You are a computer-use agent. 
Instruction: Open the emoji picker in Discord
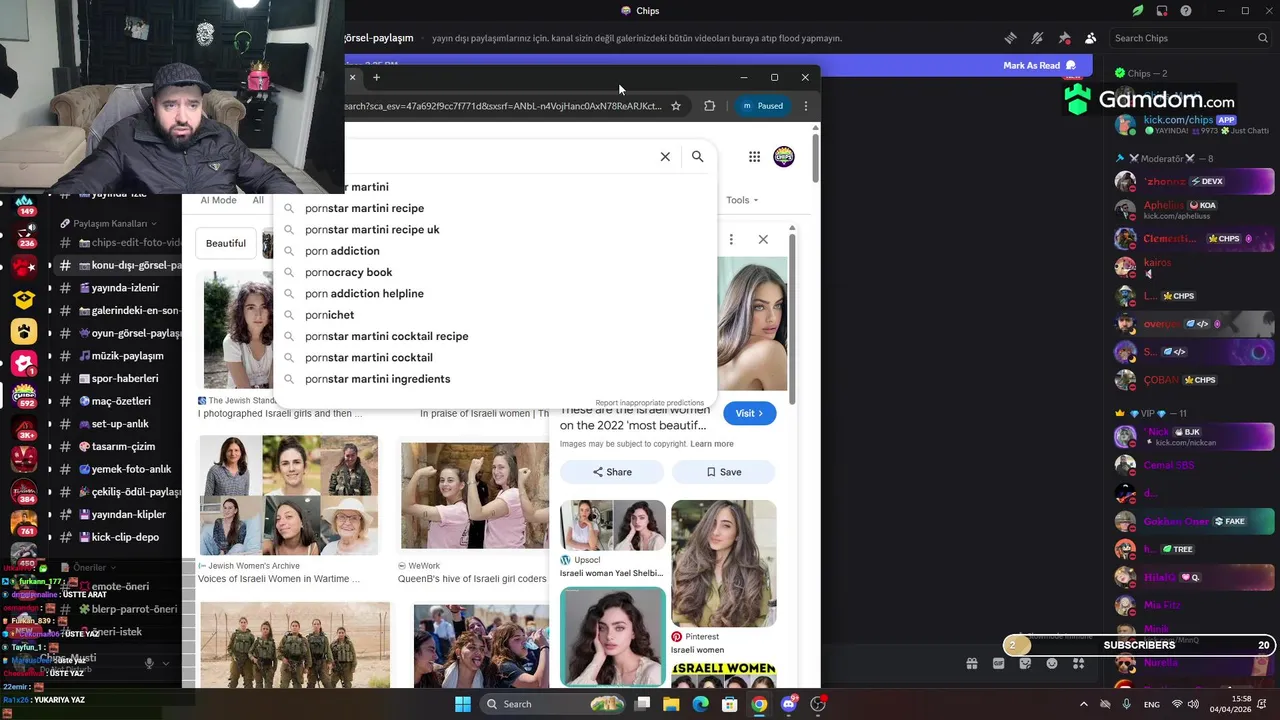pyautogui.click(x=1052, y=663)
